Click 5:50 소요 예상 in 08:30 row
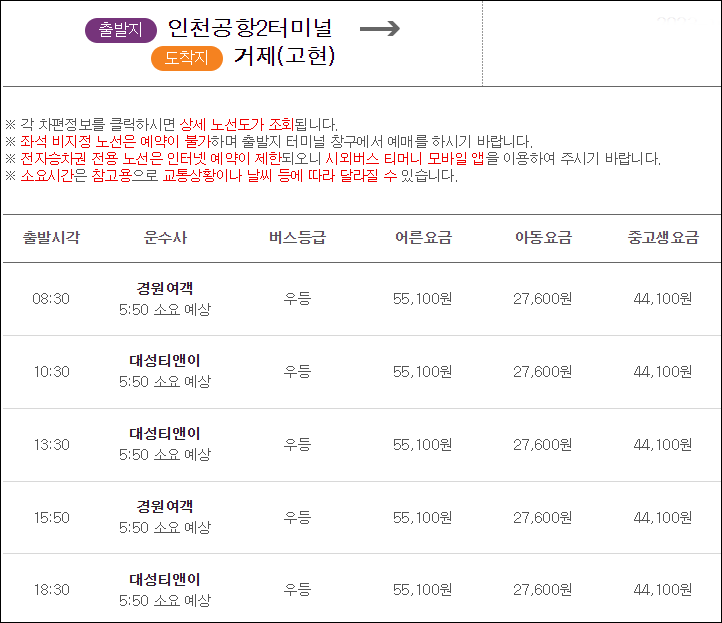 (x=165, y=309)
